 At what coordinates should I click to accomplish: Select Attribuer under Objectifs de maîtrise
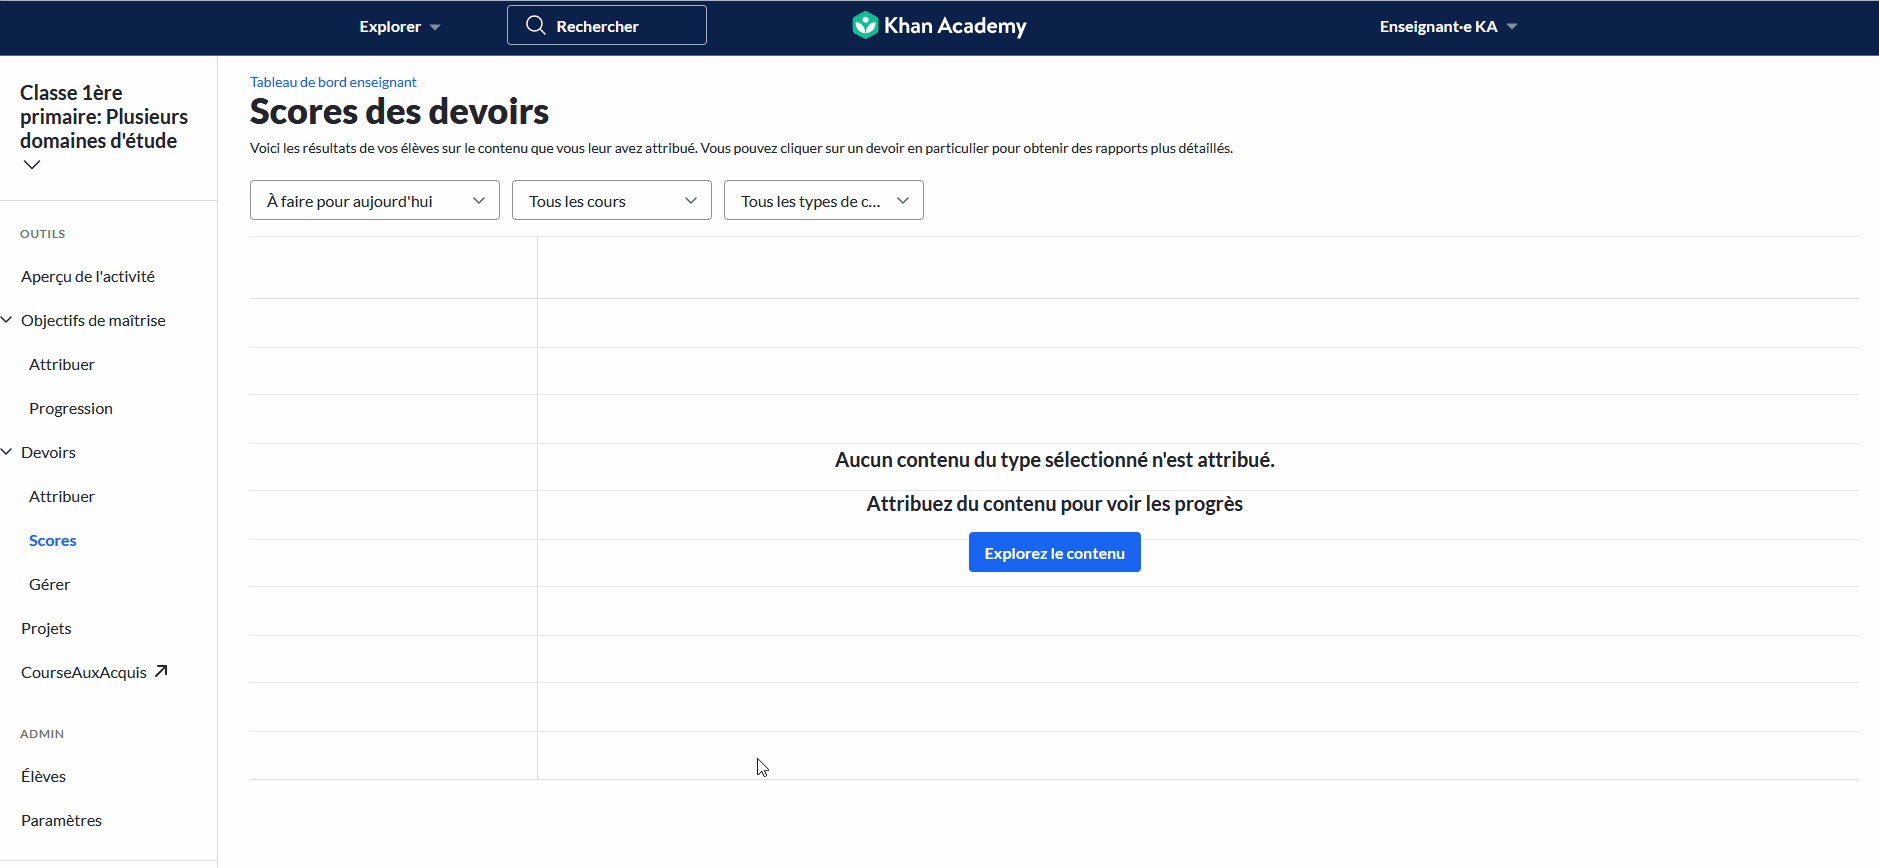point(62,364)
